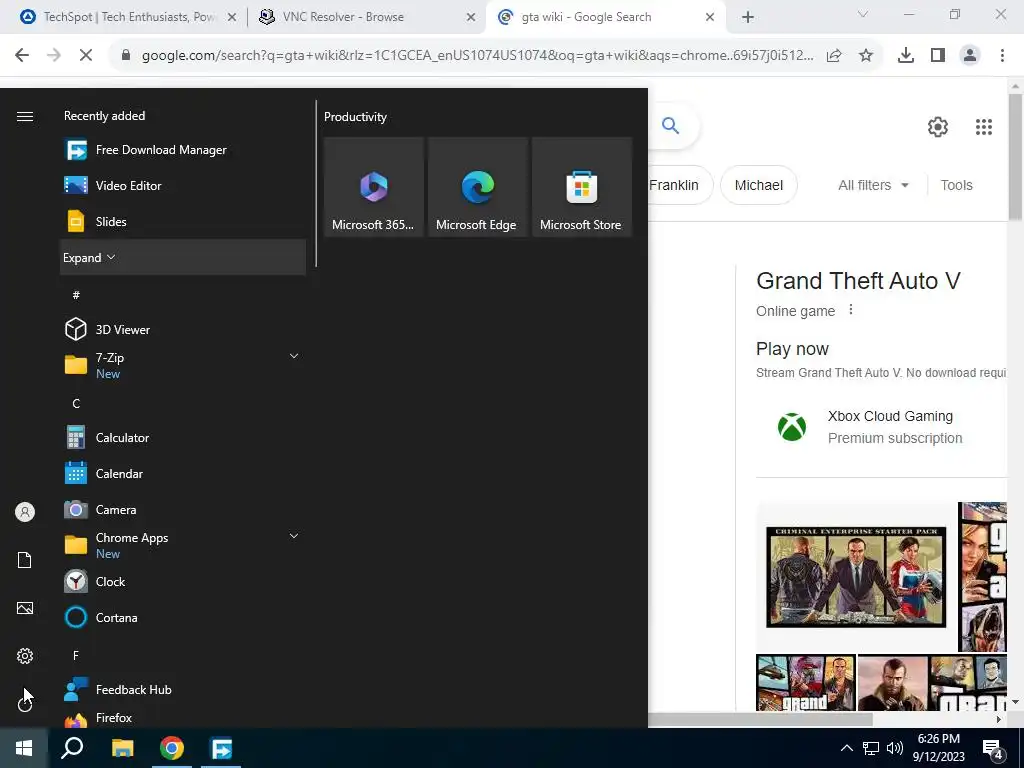Image resolution: width=1024 pixels, height=768 pixels.
Task: Open Feedback Hub
Action: [x=183, y=690]
